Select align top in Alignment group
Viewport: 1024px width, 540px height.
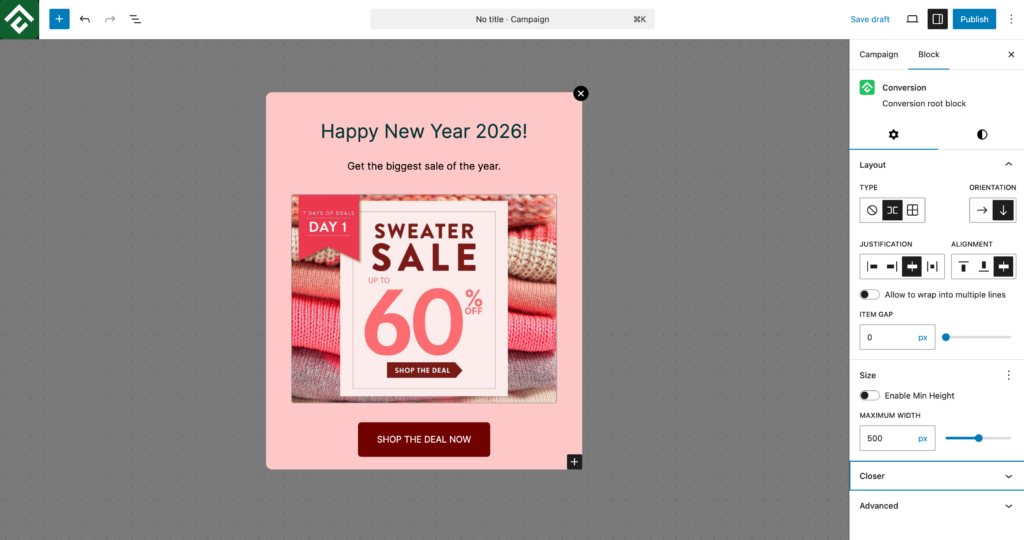pyautogui.click(x=963, y=267)
